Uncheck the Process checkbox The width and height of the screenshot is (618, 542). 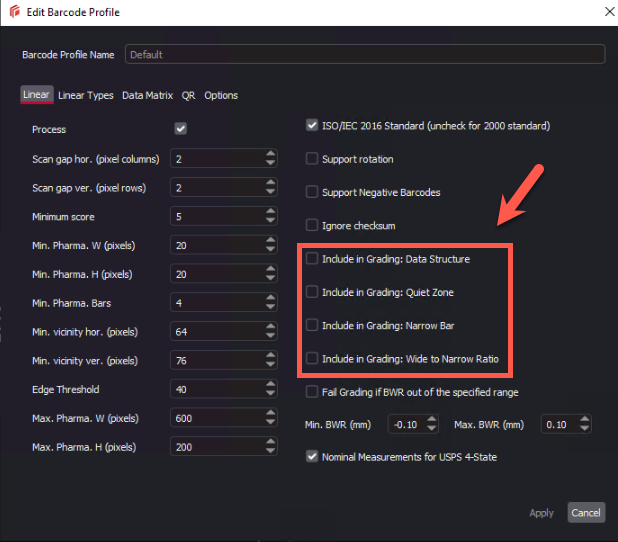pos(181,129)
